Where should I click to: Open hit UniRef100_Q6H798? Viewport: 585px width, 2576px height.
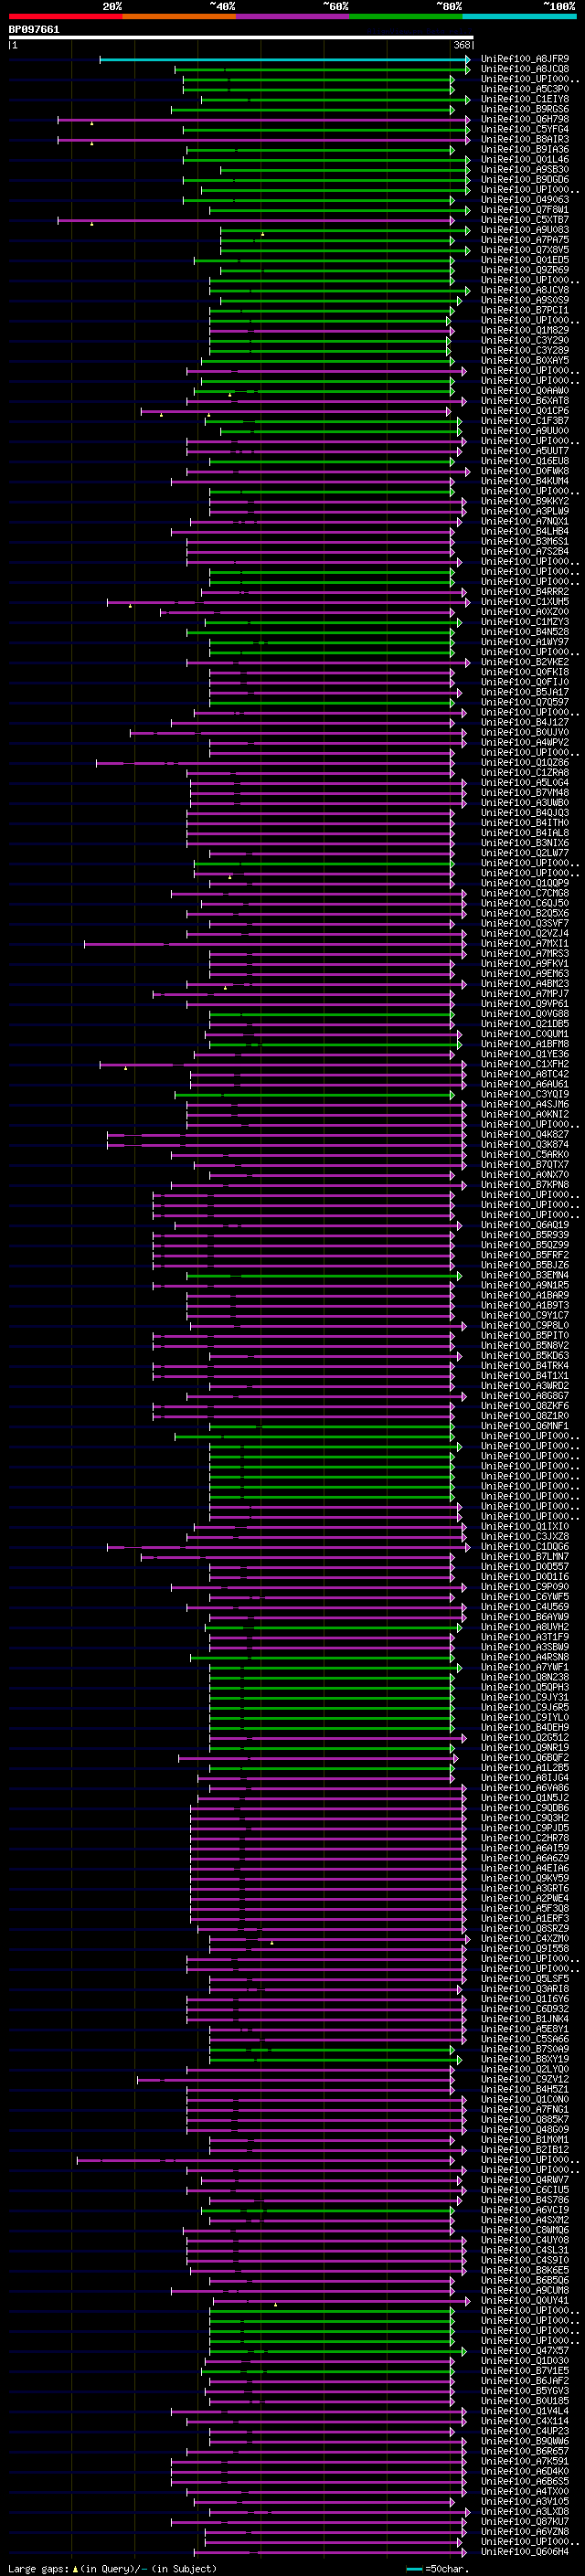point(525,119)
